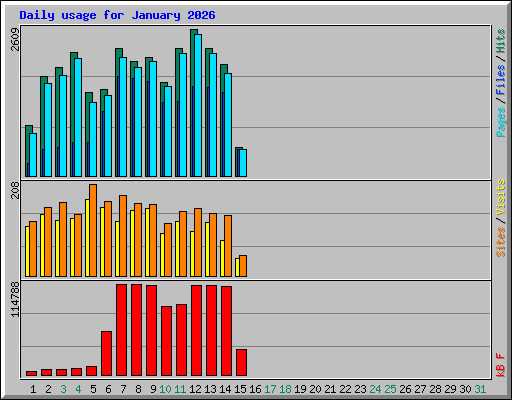Screen dimensions: 512x400
Task: Click the red kilobytes bar for day 15
Action: point(241,363)
